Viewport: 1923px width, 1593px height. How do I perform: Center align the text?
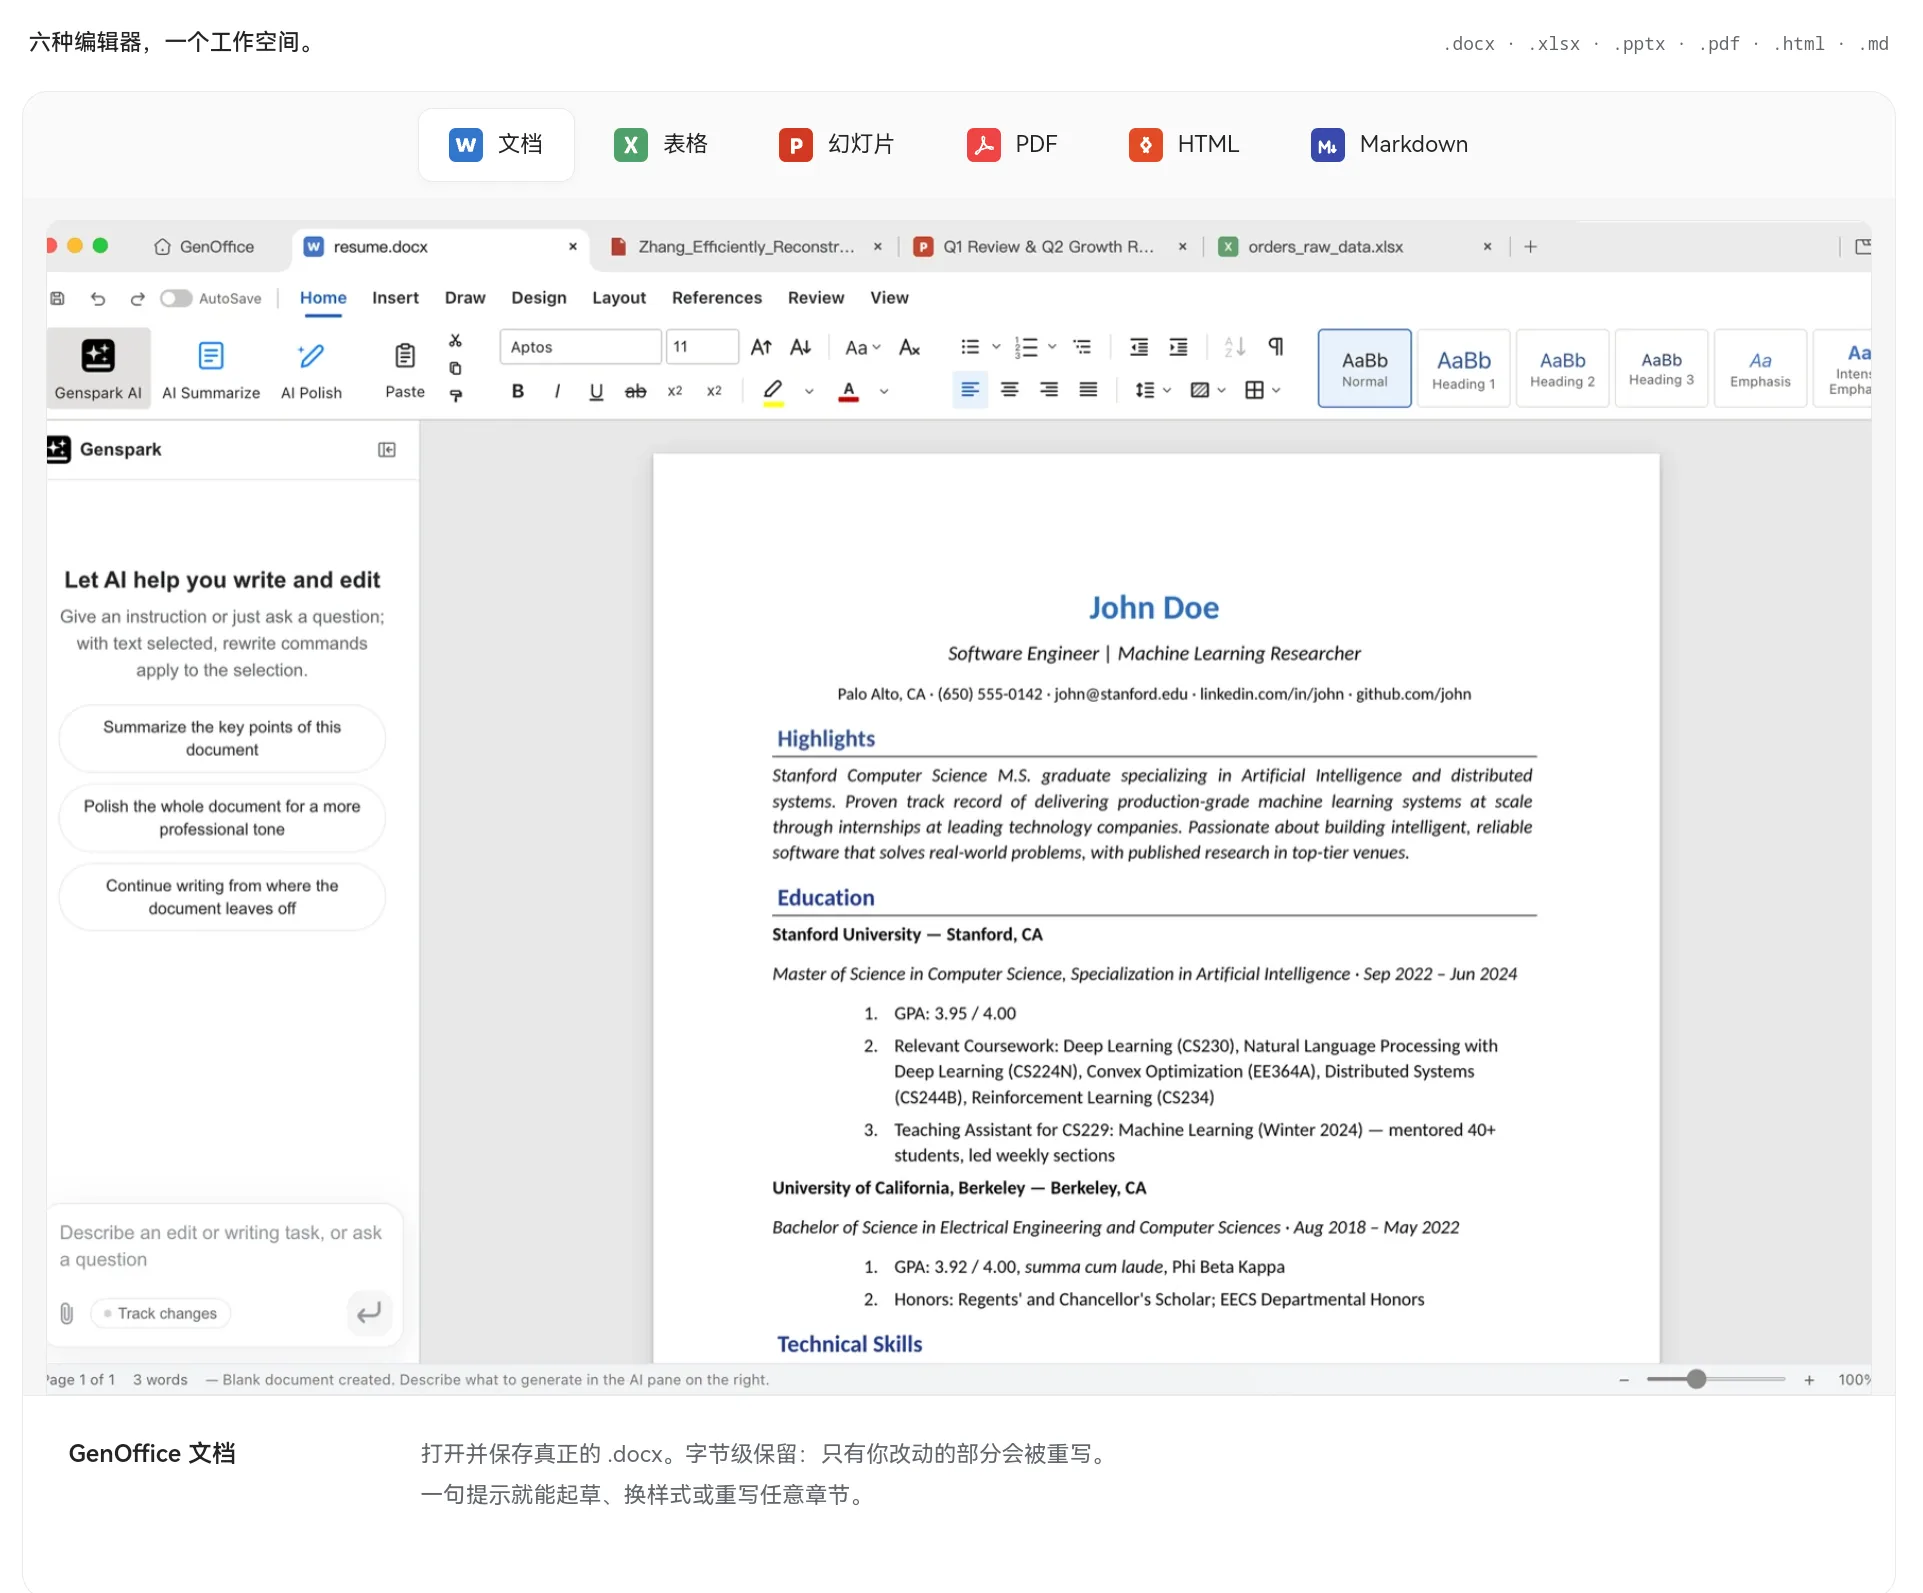pos(1010,390)
